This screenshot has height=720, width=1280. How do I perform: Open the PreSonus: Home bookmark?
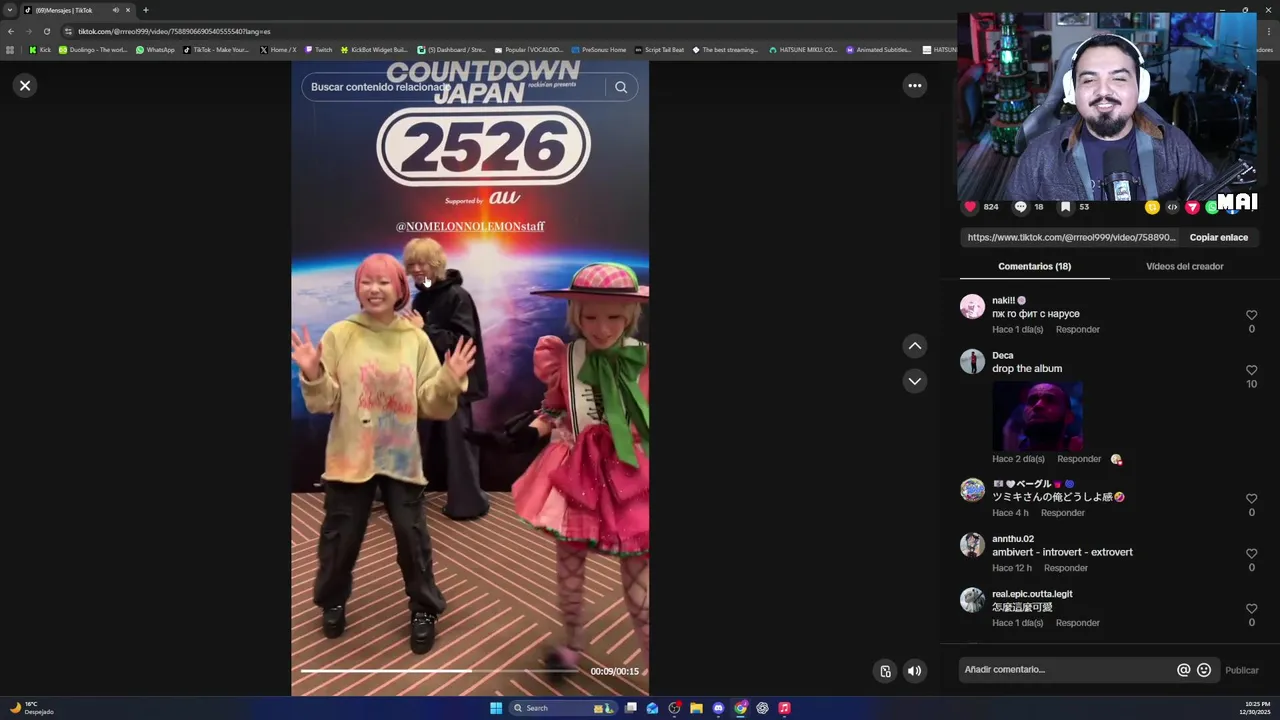pos(598,49)
